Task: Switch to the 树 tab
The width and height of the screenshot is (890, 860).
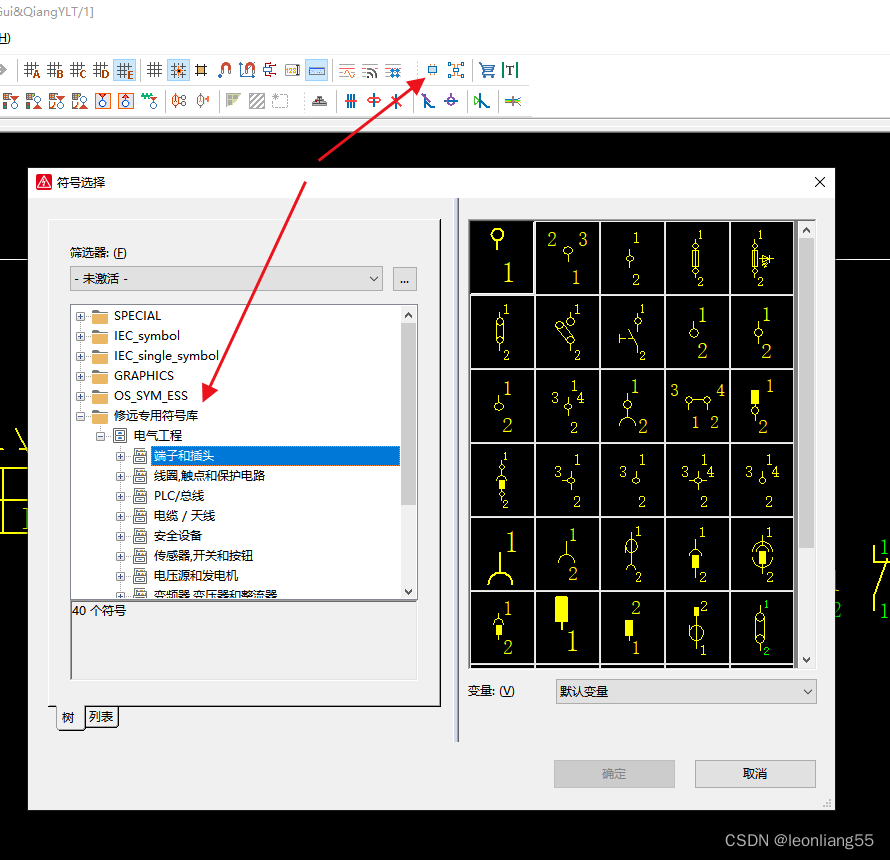Action: [69, 717]
